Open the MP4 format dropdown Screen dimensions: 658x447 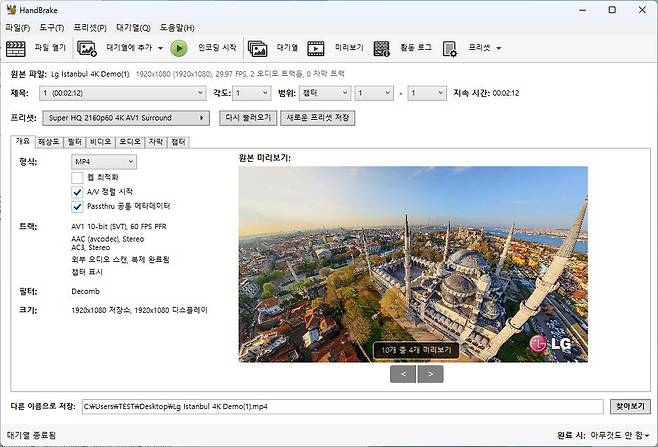click(x=104, y=162)
